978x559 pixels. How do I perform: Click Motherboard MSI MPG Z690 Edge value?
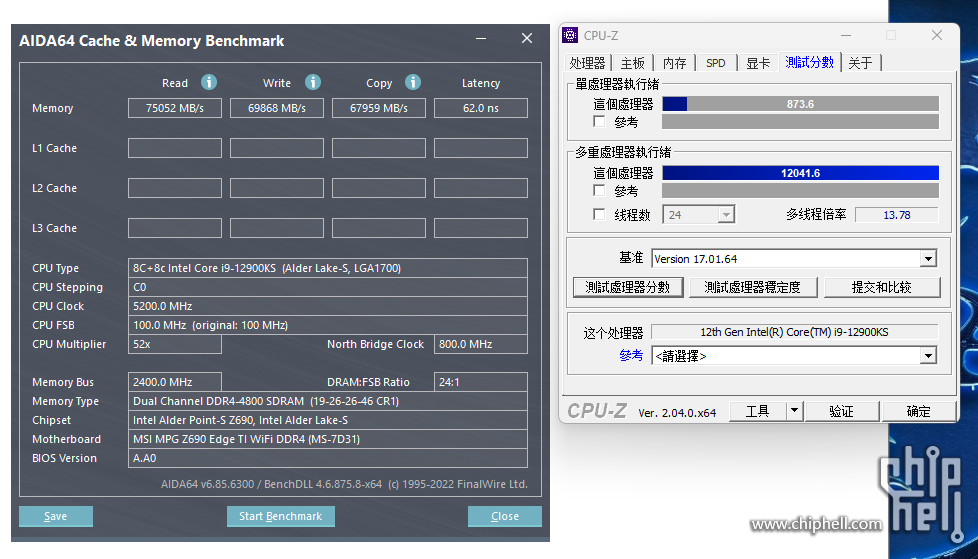point(328,439)
